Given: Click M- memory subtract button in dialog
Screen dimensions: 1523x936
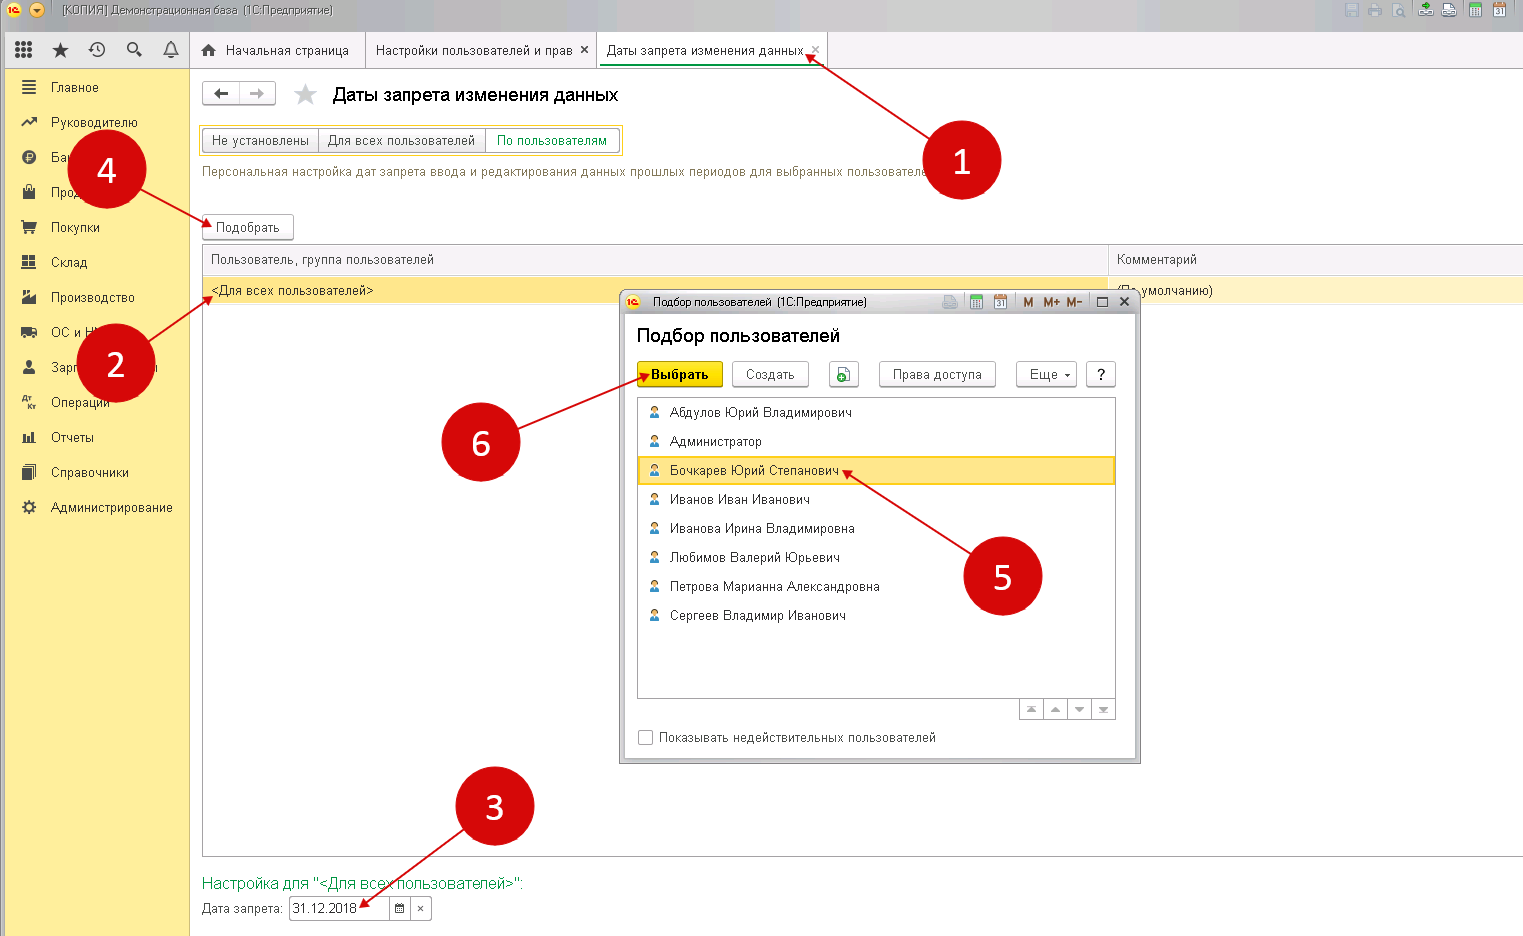Looking at the screenshot, I should pyautogui.click(x=1074, y=302).
